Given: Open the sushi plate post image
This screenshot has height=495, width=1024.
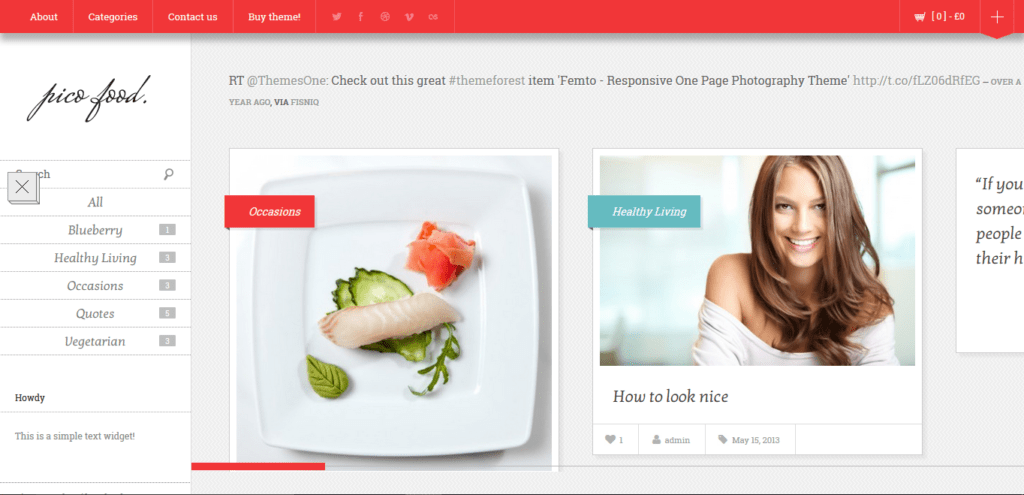Looking at the screenshot, I should pyautogui.click(x=394, y=312).
